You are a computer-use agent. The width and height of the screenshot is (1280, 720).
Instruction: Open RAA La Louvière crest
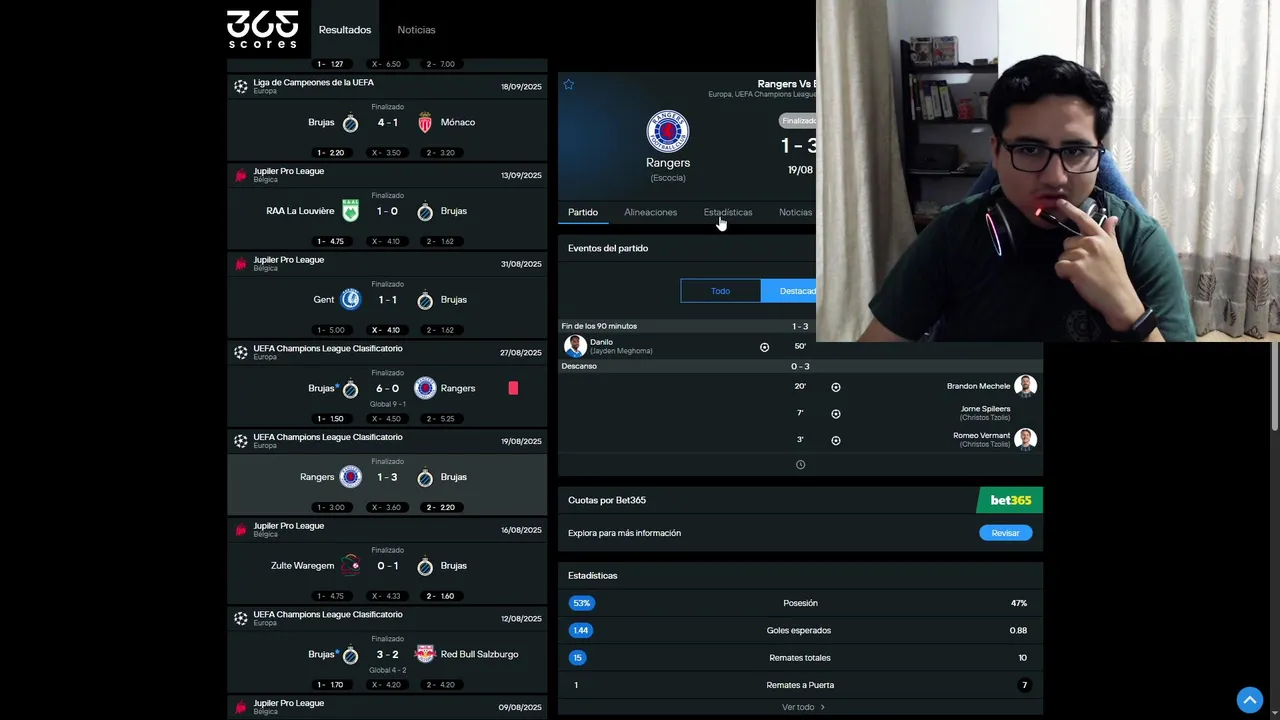(350, 211)
